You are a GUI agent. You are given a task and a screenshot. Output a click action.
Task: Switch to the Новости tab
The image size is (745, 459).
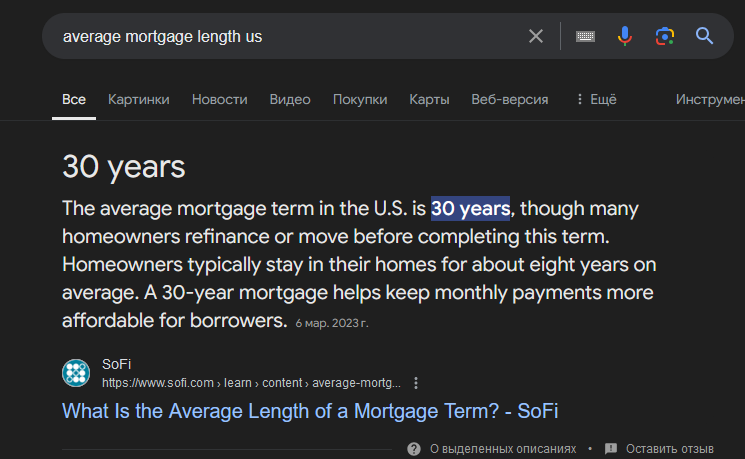pyautogui.click(x=219, y=99)
